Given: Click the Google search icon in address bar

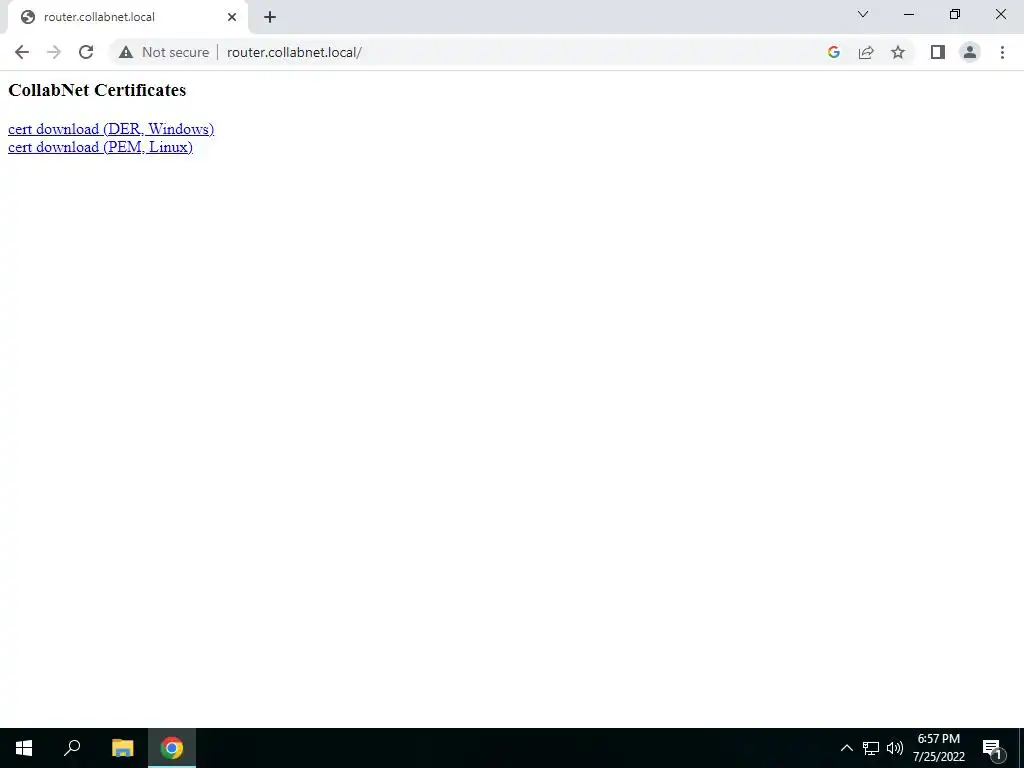Looking at the screenshot, I should pyautogui.click(x=833, y=52).
